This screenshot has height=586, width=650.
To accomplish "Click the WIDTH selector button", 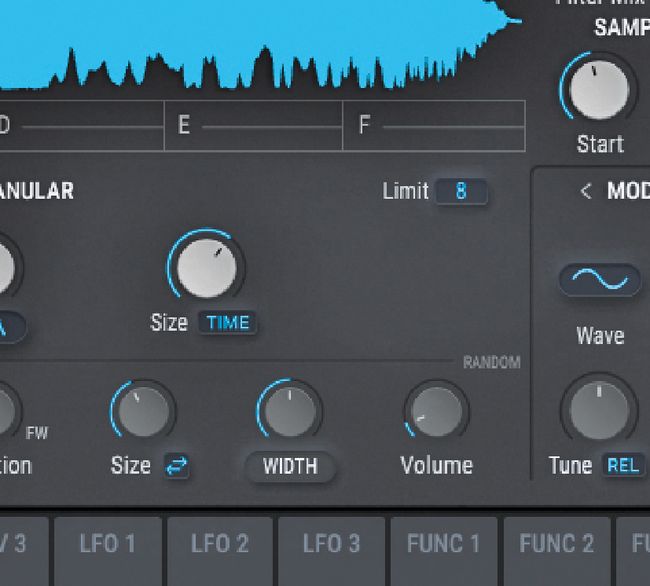I will coord(290,466).
